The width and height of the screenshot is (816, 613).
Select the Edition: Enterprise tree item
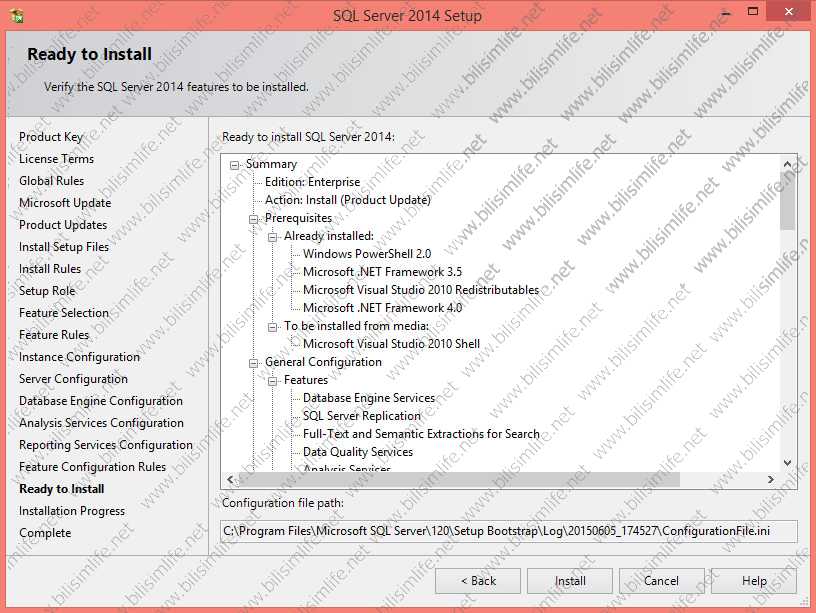(x=312, y=182)
